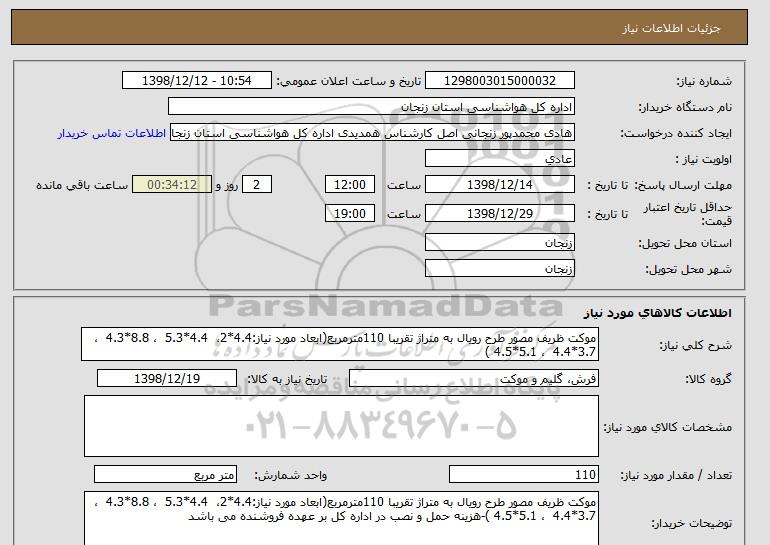Click label شماره نیاز
The height and width of the screenshot is (545, 770).
click(x=704, y=81)
